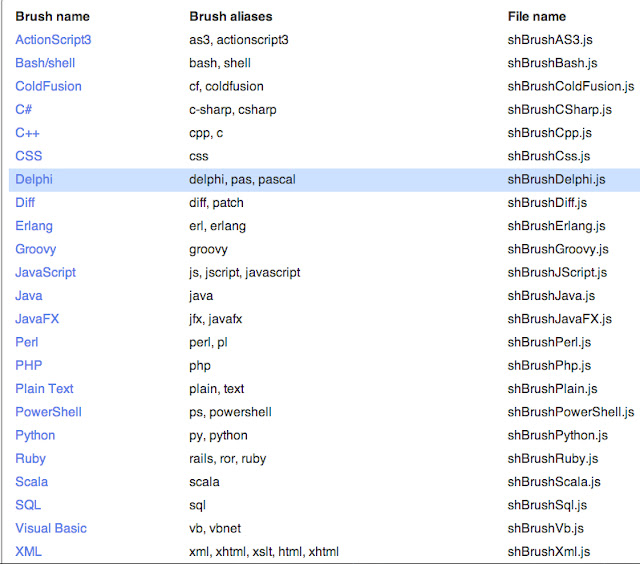640x564 pixels.
Task: Click the aliases text 'perl, pl'
Action: pos(209,342)
